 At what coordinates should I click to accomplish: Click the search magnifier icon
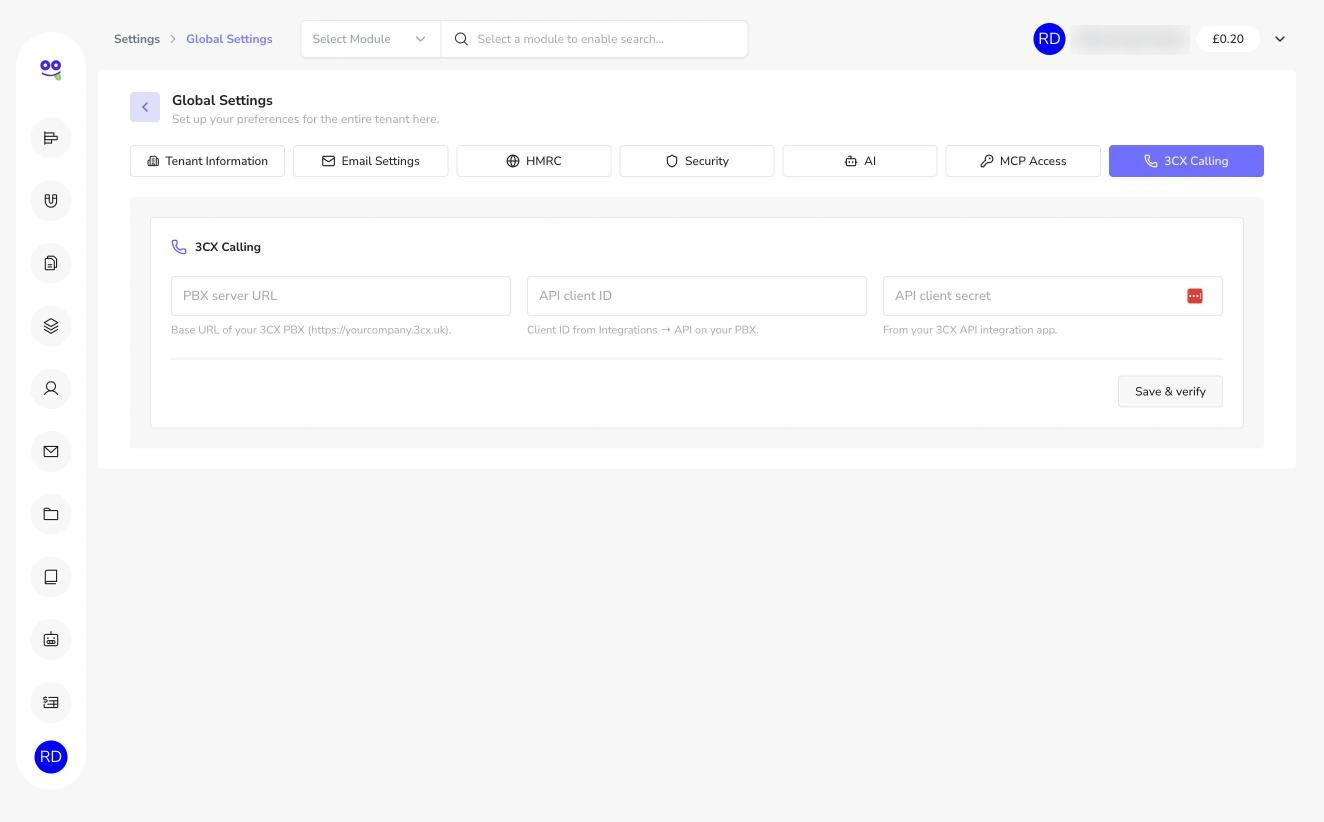[x=461, y=39]
